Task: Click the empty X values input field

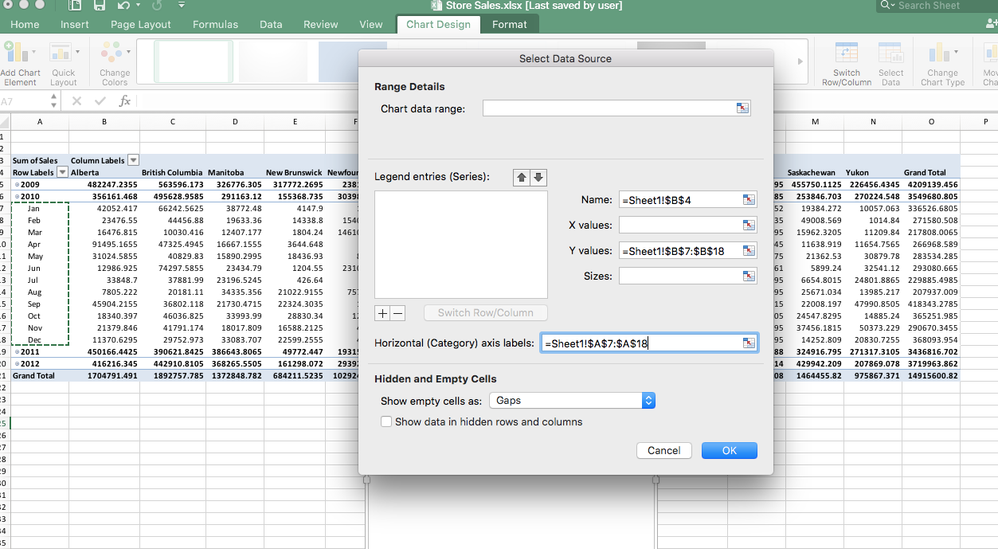Action: [687, 225]
